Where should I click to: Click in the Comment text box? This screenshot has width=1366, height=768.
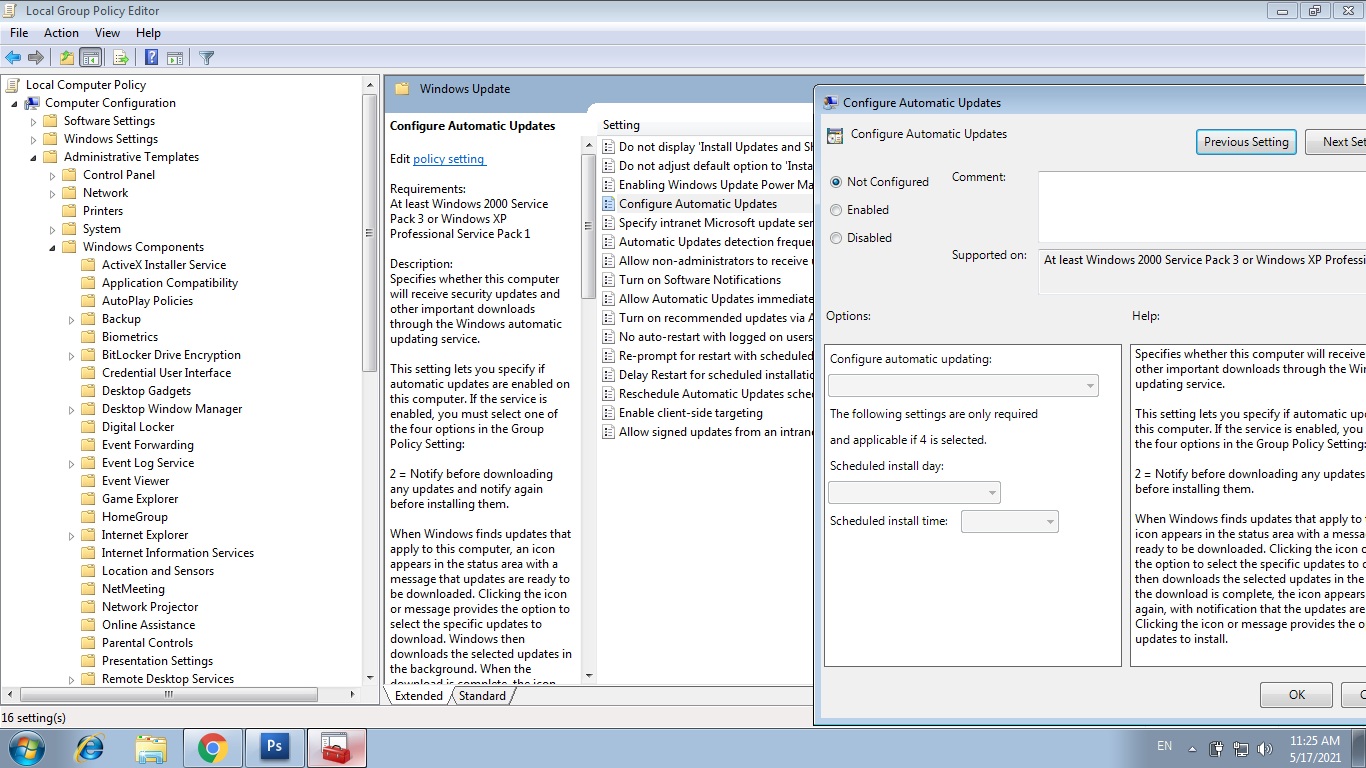[1202, 207]
